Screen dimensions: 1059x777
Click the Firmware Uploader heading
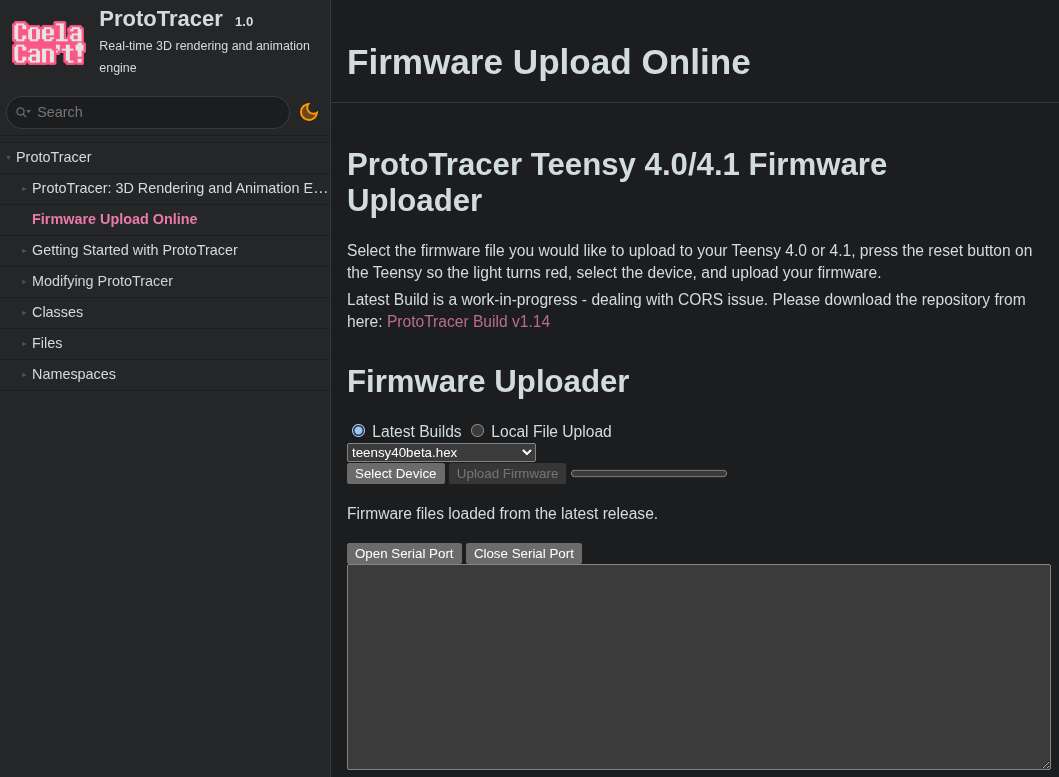(x=488, y=381)
